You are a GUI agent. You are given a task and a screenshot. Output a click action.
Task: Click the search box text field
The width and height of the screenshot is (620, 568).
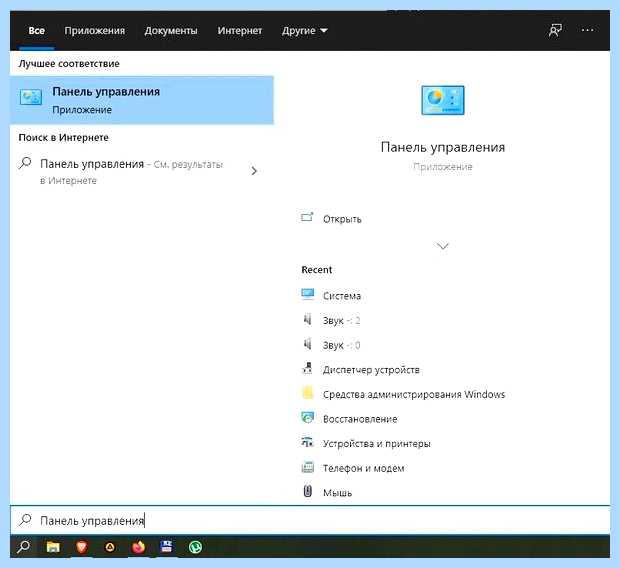[x=310, y=520]
